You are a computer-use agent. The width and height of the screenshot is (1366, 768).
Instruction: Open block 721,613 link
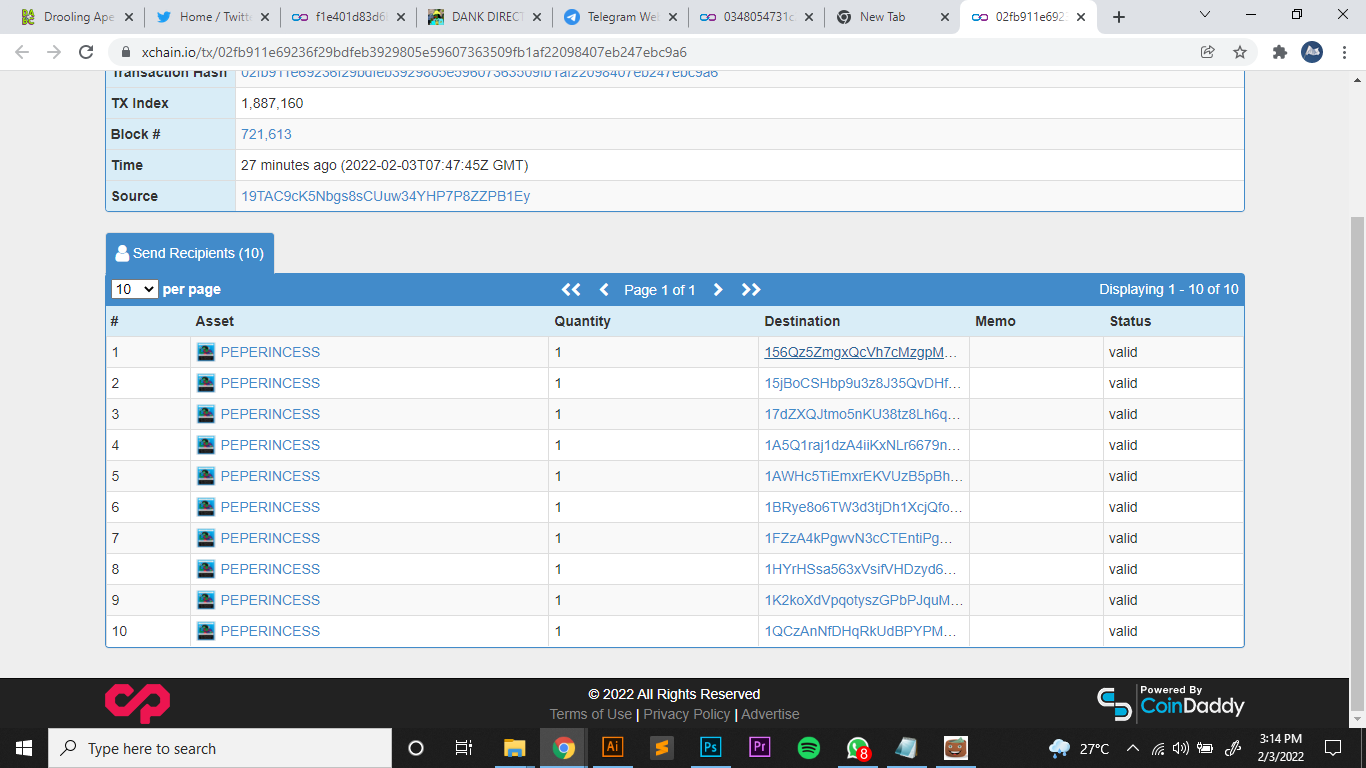click(x=266, y=134)
